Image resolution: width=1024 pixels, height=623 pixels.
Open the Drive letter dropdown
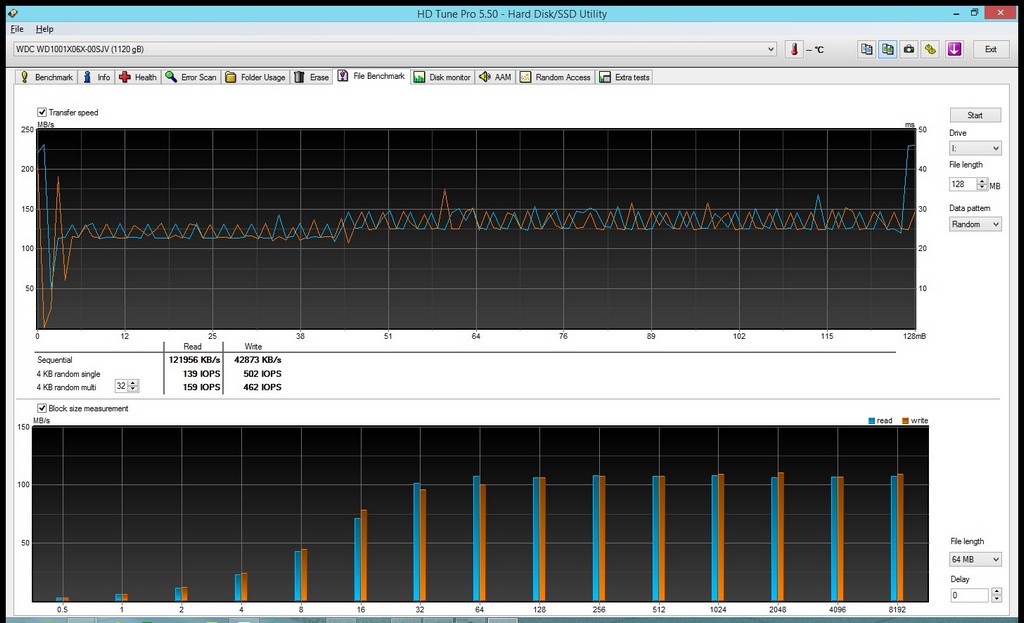coord(975,148)
